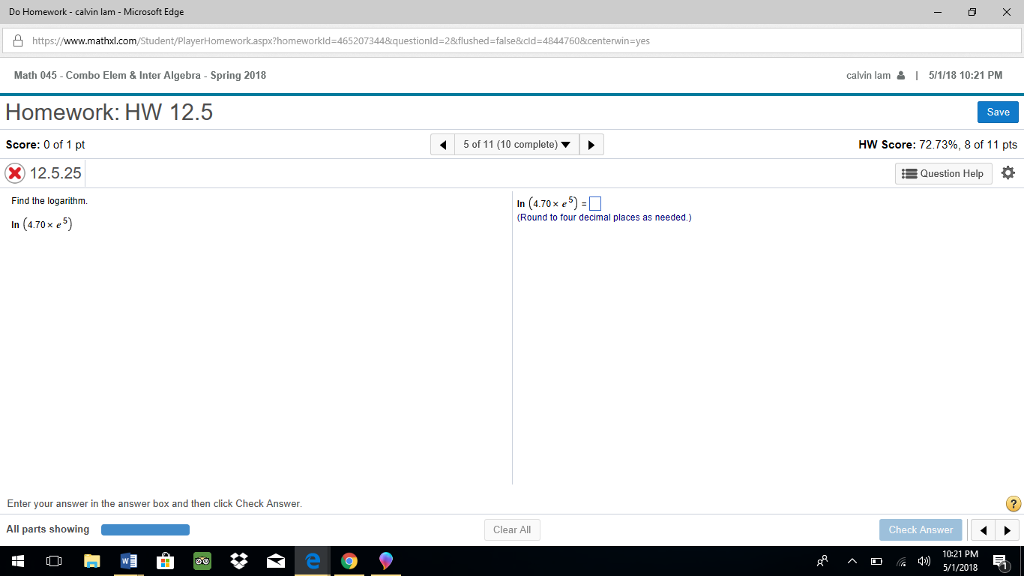
Task: Expand hidden icons in system tray
Action: coord(853,561)
